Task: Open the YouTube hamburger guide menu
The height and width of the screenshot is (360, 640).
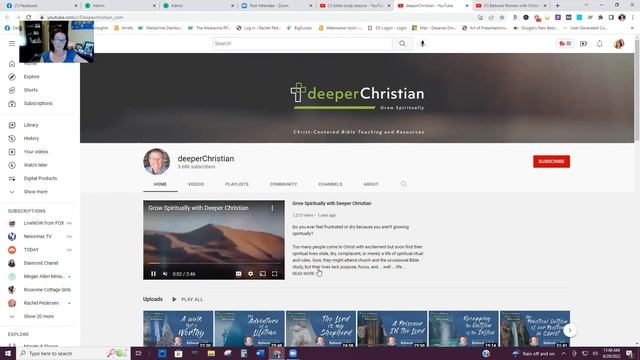Action: point(12,43)
